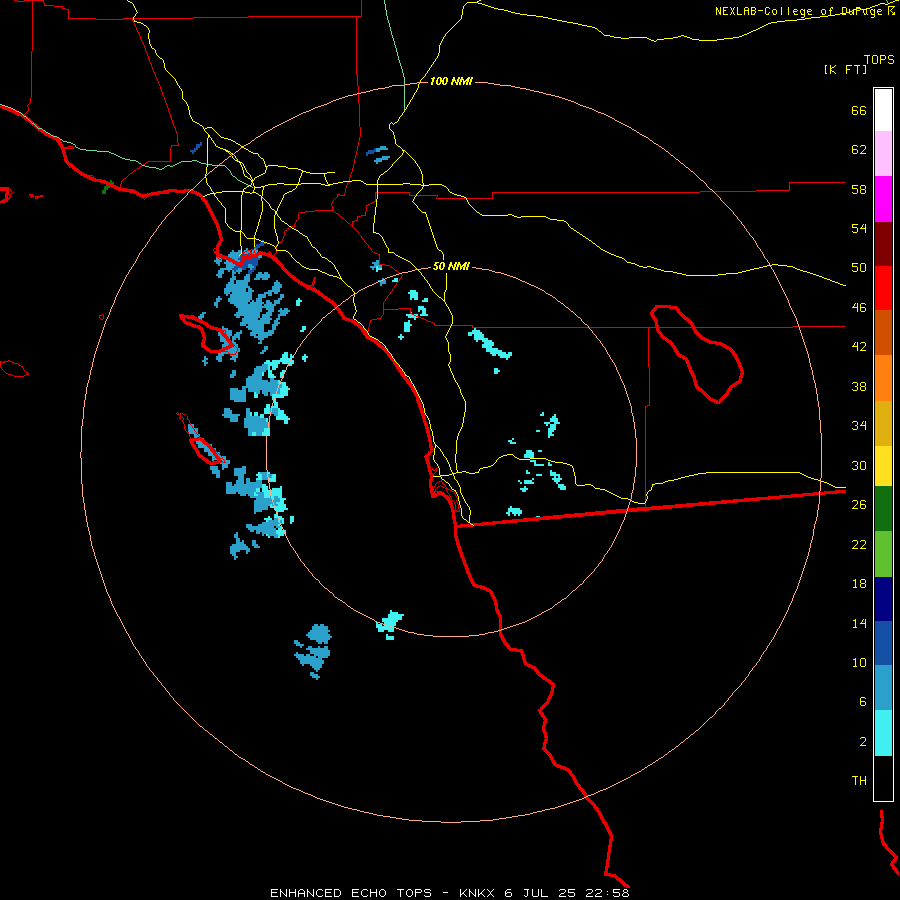Click the legend value "14"
This screenshot has height=900, width=900.
click(x=859, y=623)
